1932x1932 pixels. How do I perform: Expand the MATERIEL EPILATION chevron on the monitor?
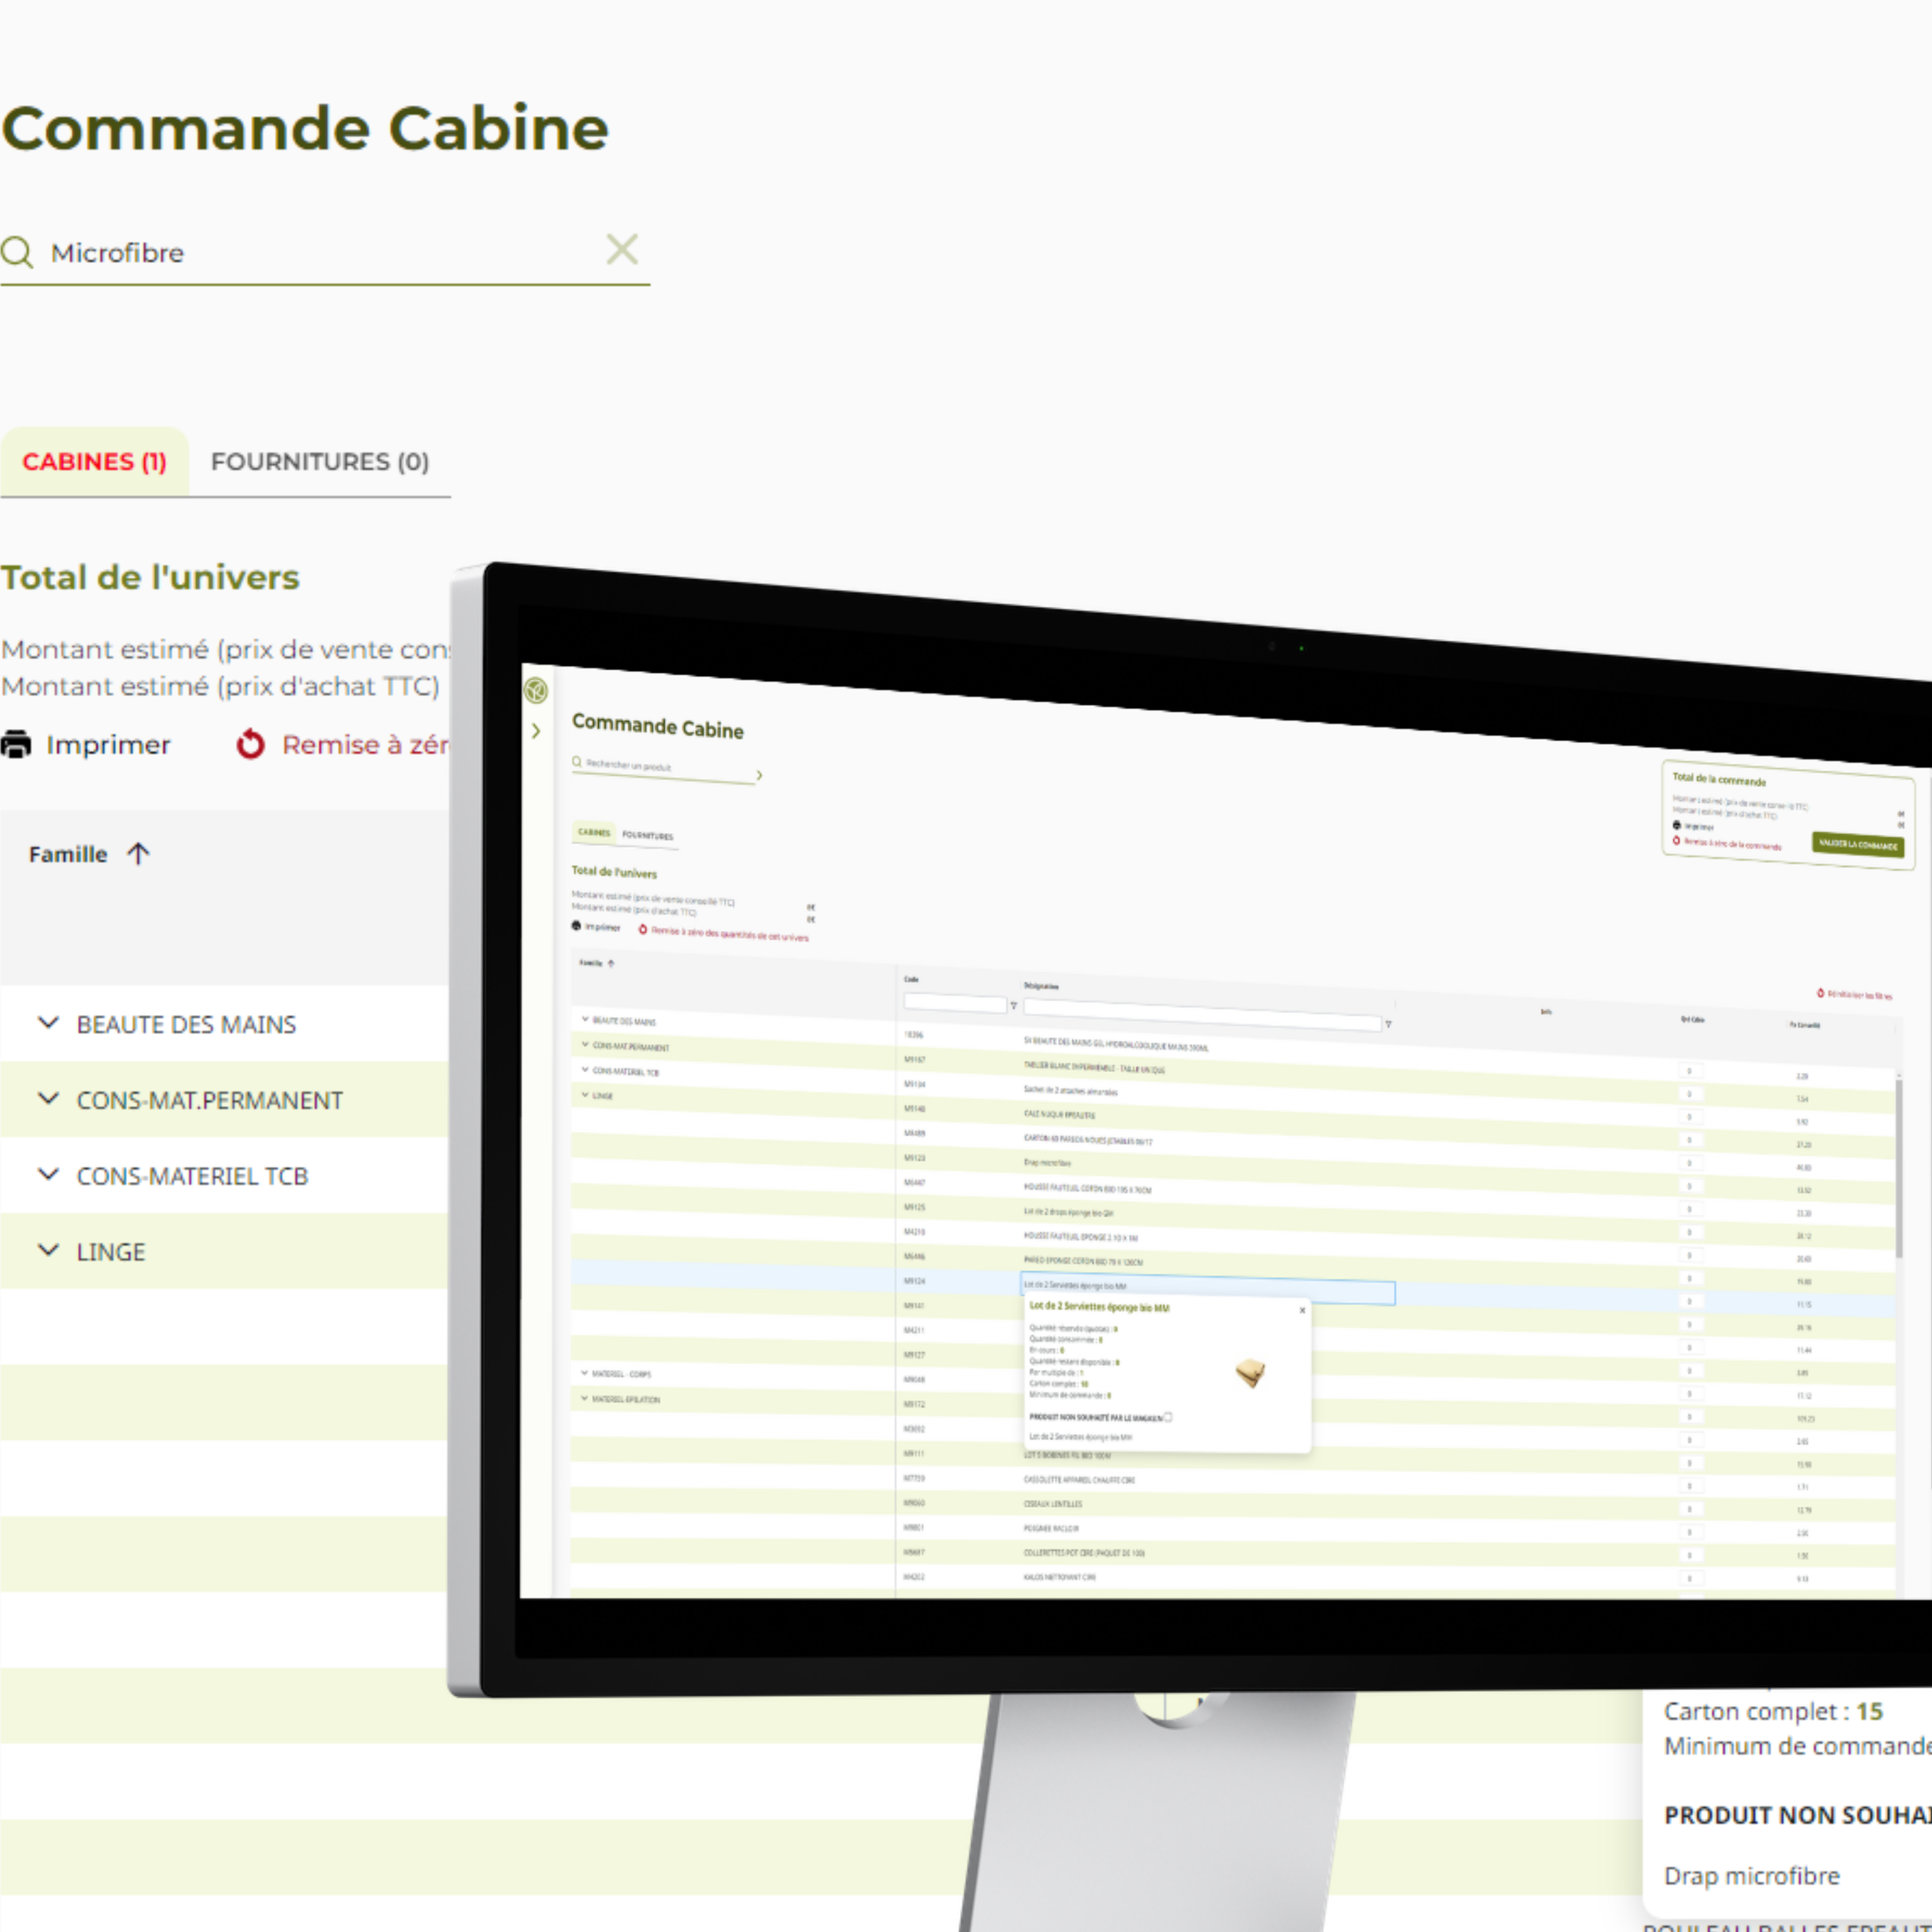pyautogui.click(x=584, y=1398)
